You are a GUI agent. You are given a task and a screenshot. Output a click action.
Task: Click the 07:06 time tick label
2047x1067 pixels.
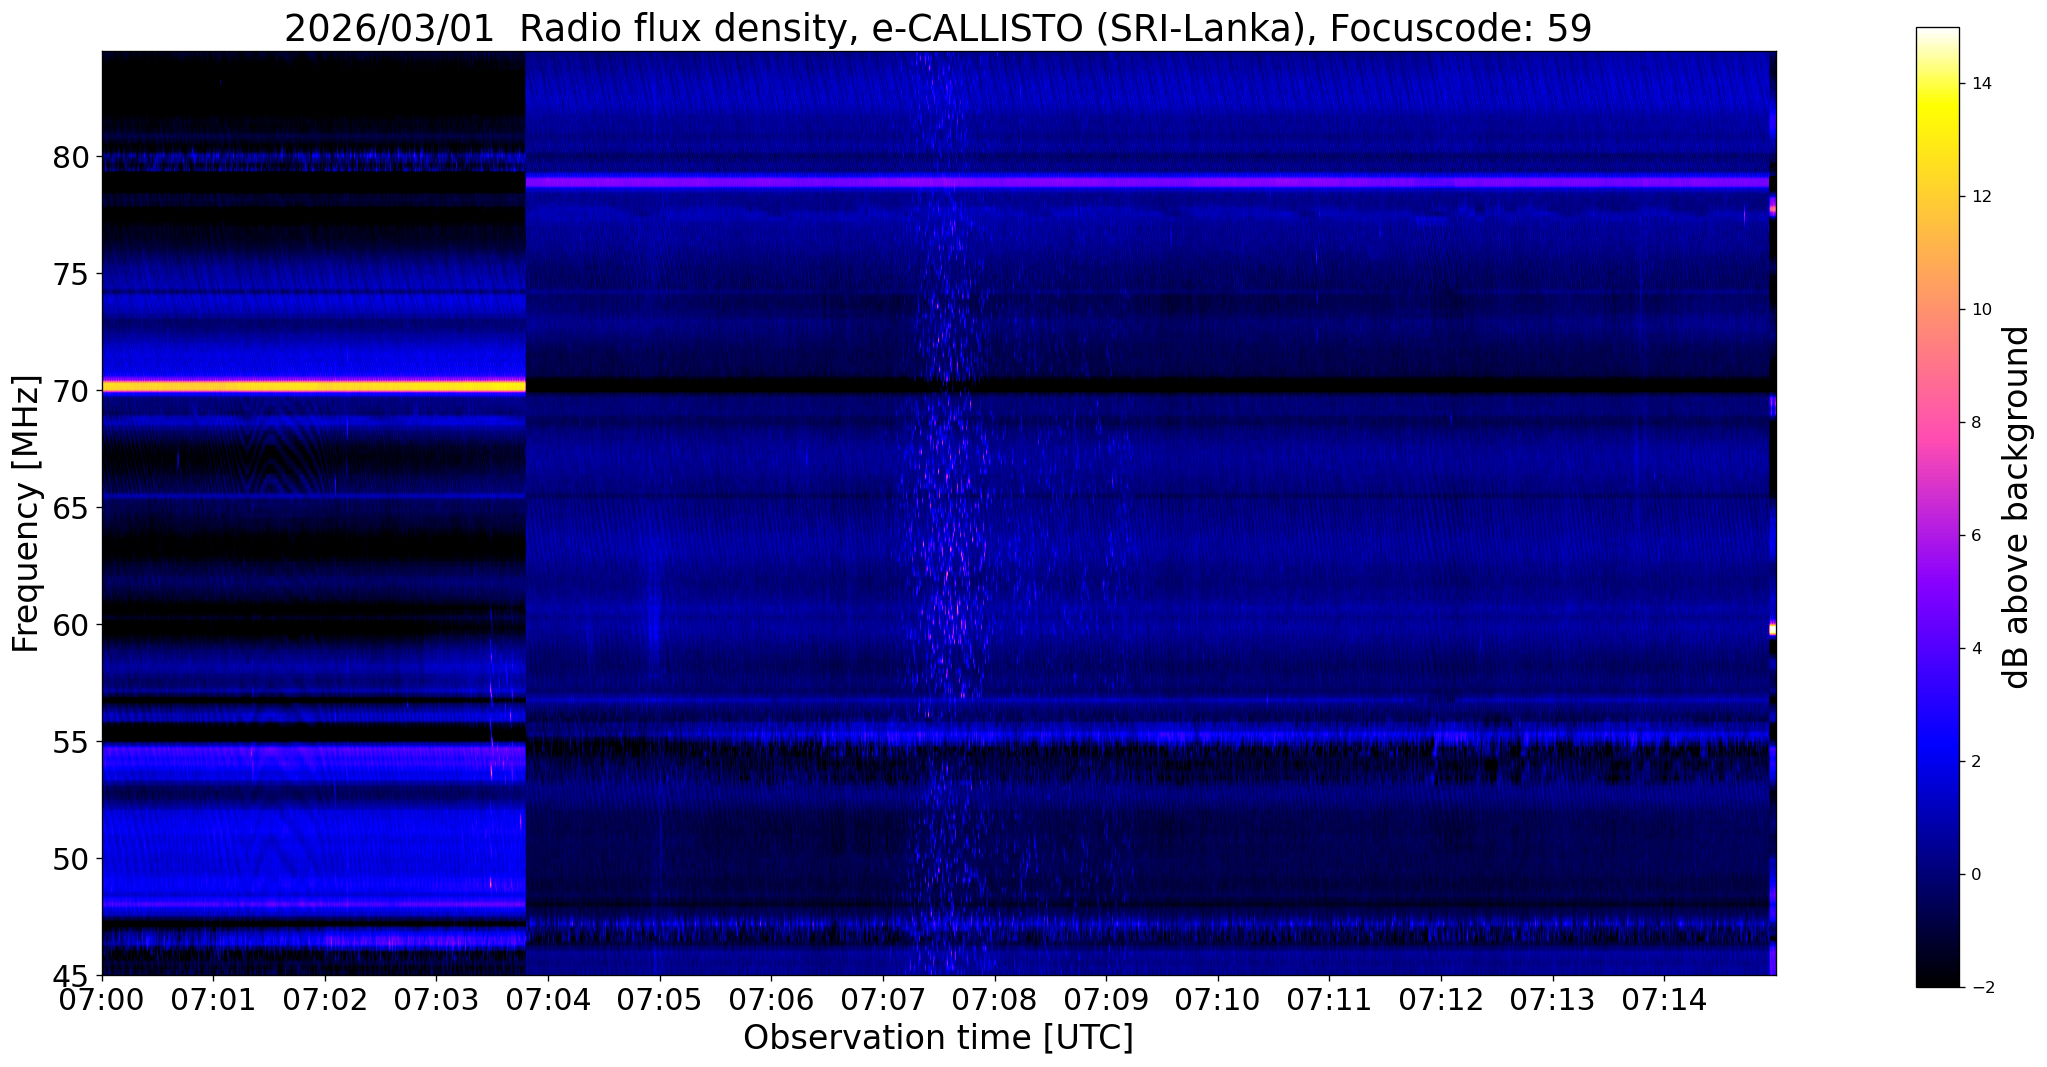pyautogui.click(x=771, y=1000)
